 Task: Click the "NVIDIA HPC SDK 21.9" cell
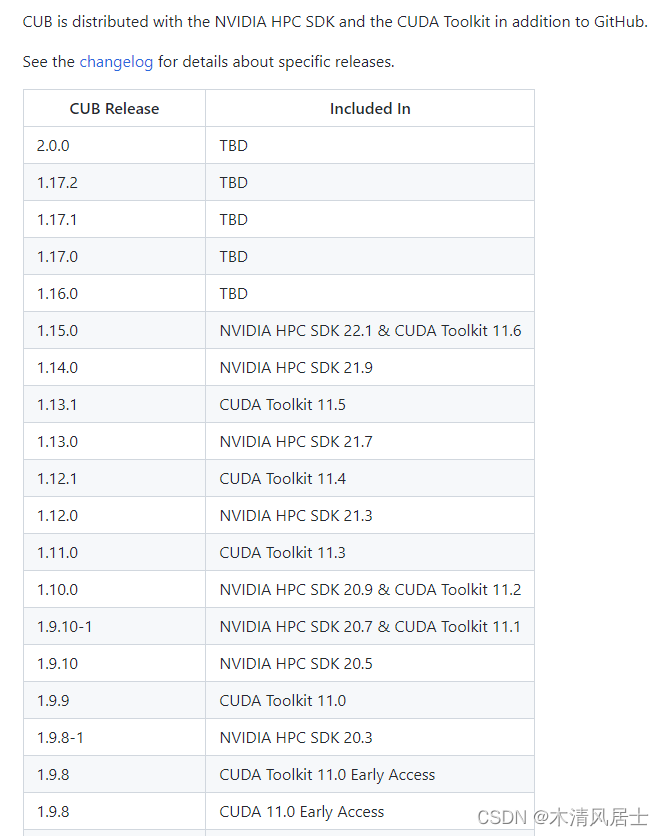click(x=370, y=367)
